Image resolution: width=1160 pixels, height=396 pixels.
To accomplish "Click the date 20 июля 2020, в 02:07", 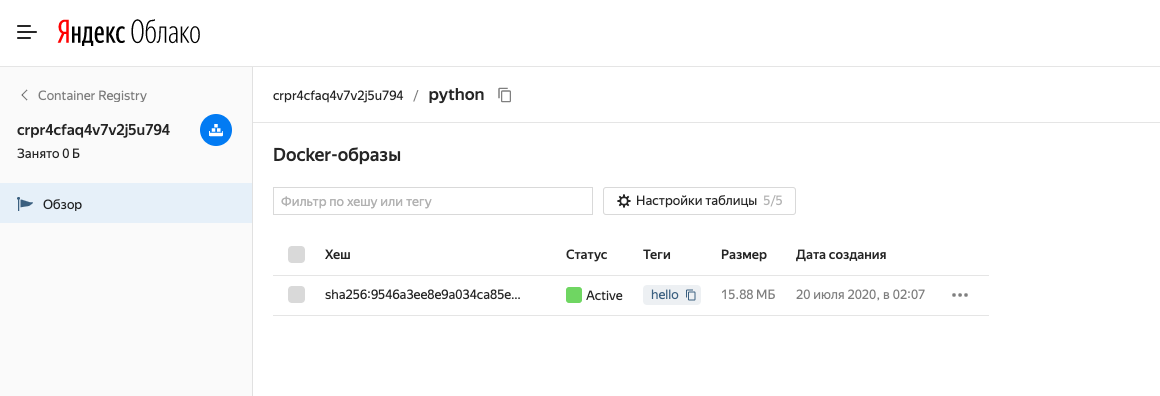I will pyautogui.click(x=860, y=295).
